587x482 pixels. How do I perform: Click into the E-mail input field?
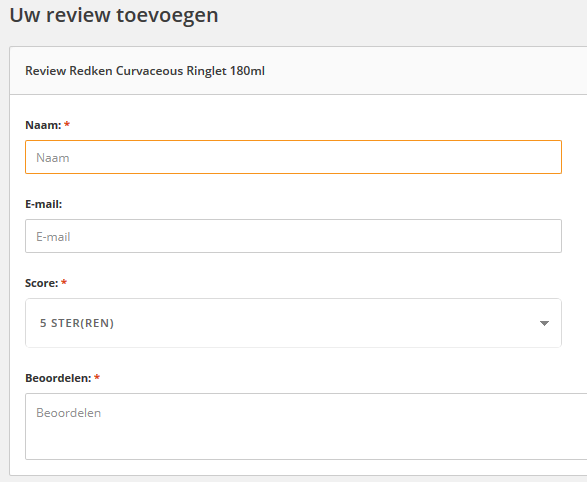294,236
